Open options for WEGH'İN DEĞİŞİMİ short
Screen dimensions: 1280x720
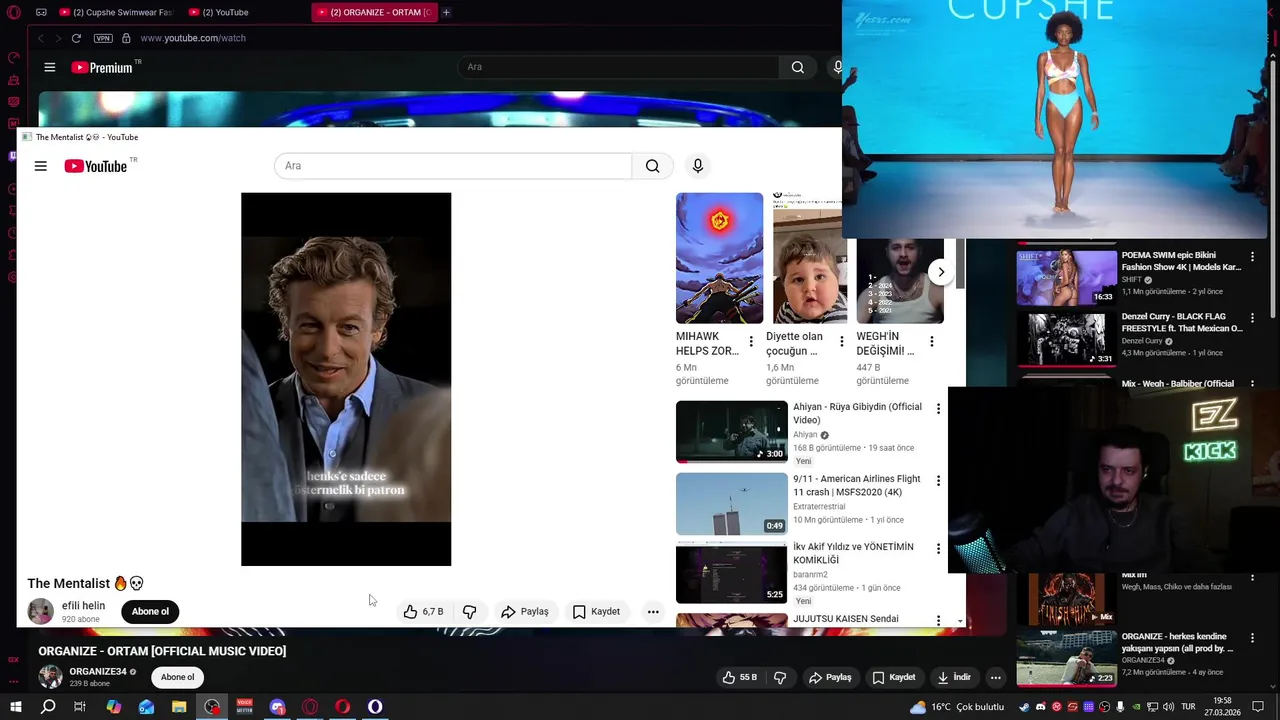pyautogui.click(x=931, y=342)
